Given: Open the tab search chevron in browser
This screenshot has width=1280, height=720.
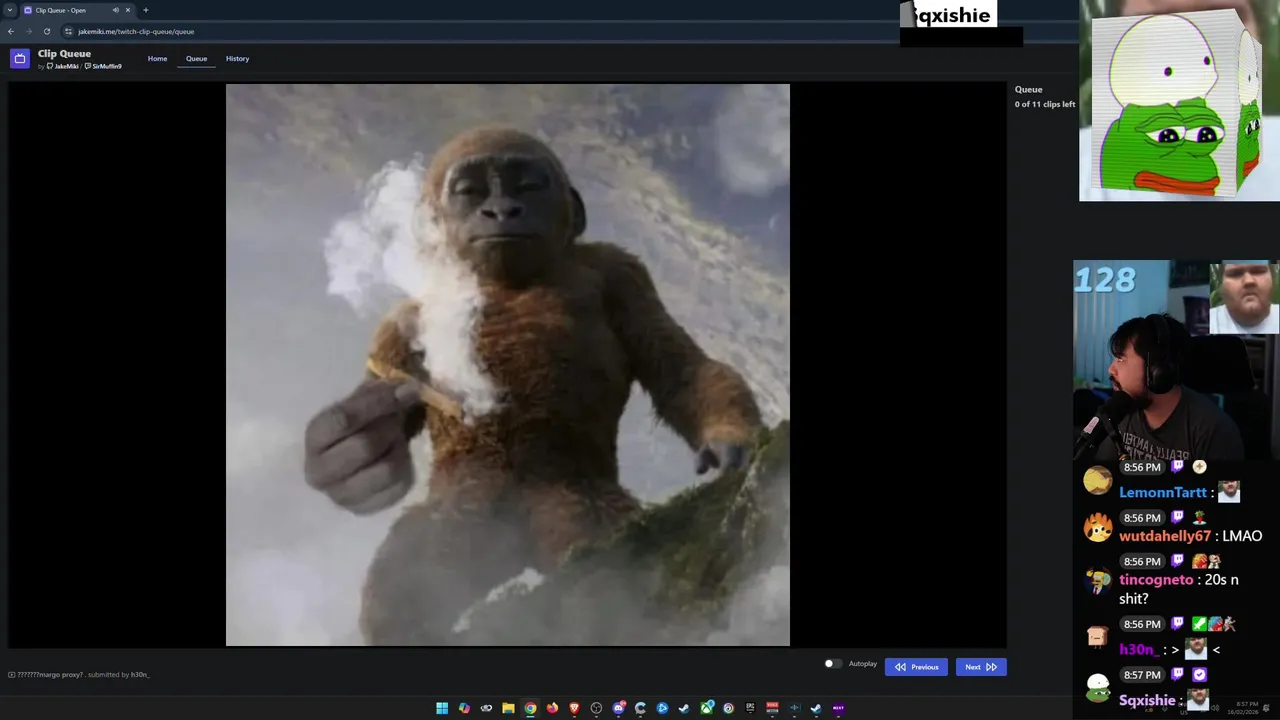Looking at the screenshot, I should click(10, 10).
